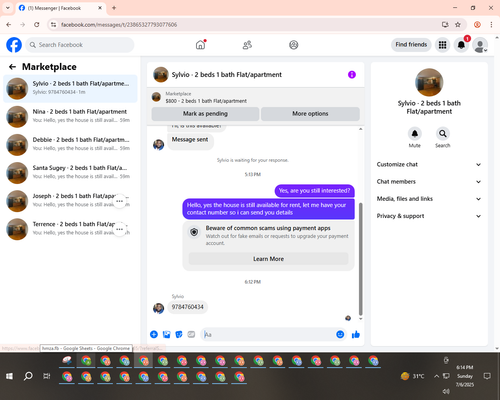Click Sylvio's avatar in right panel
Screen dimensions: 500x400
point(429,82)
